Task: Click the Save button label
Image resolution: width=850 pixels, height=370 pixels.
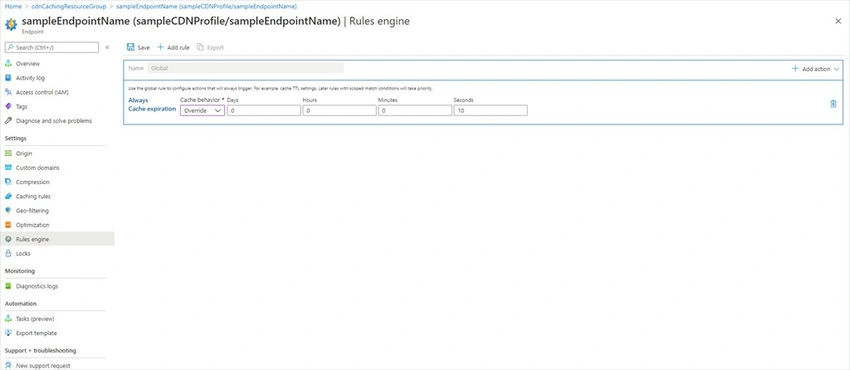Action: 144,48
